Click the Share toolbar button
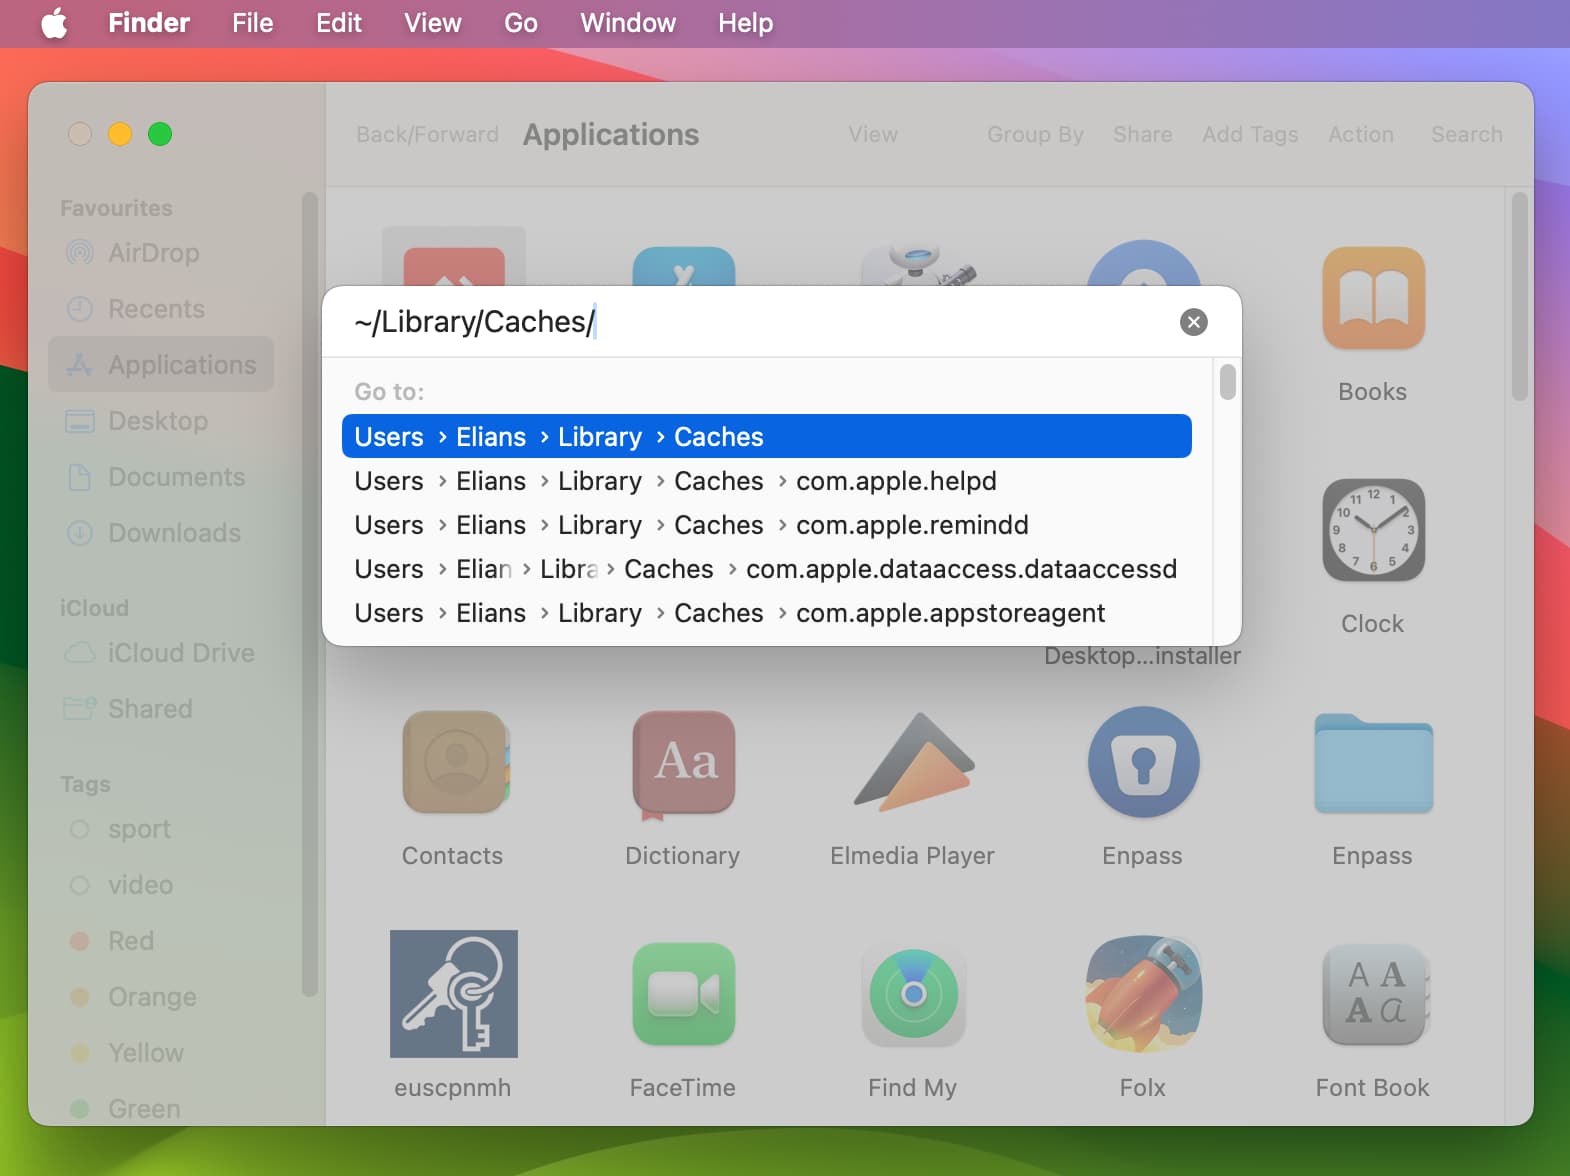Viewport: 1570px width, 1176px height. [x=1142, y=134]
